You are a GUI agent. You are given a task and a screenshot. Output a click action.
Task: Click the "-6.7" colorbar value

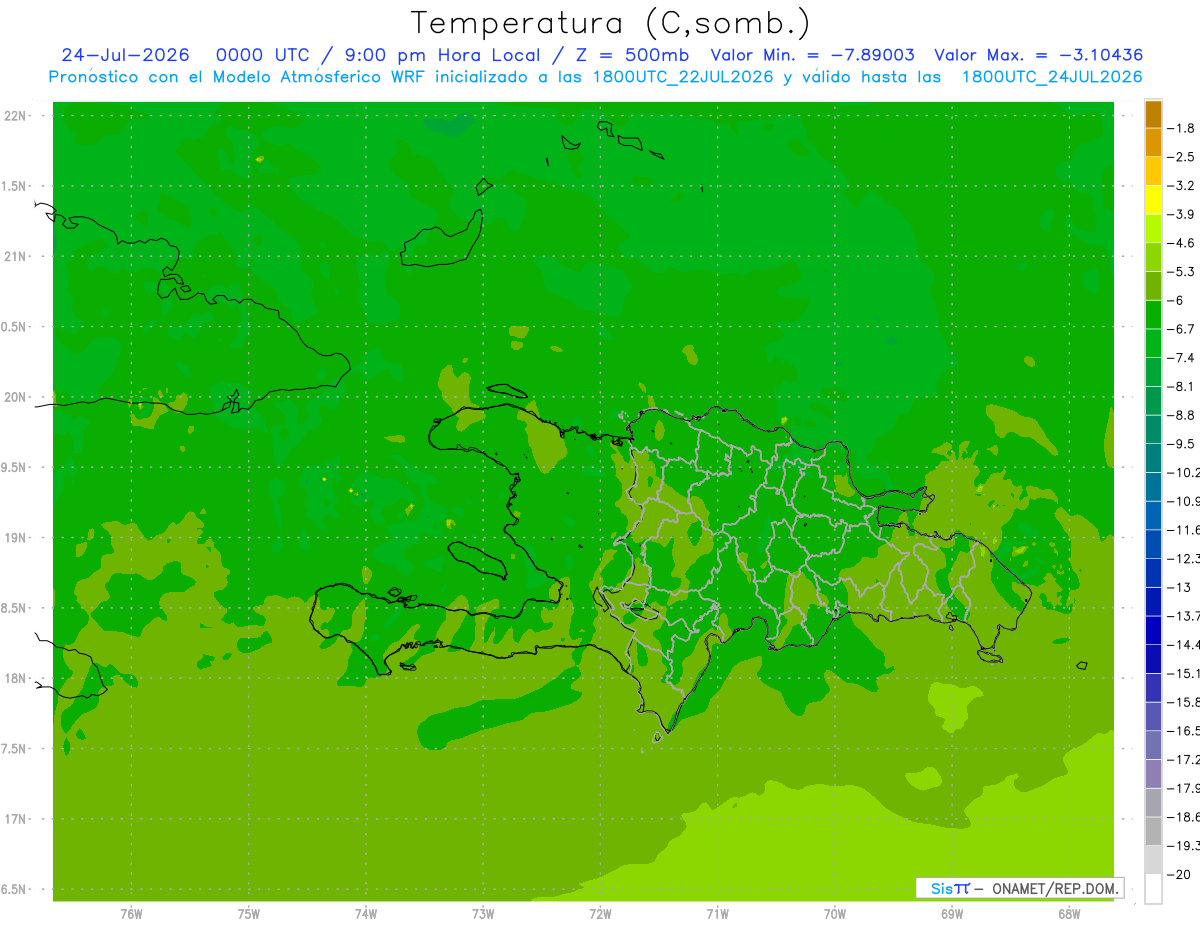tap(1181, 329)
